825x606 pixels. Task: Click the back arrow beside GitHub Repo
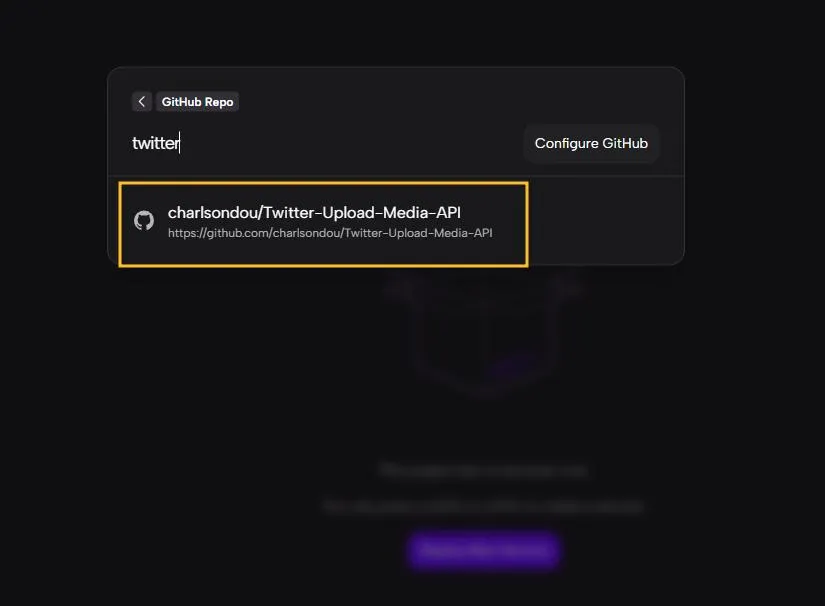(x=142, y=102)
